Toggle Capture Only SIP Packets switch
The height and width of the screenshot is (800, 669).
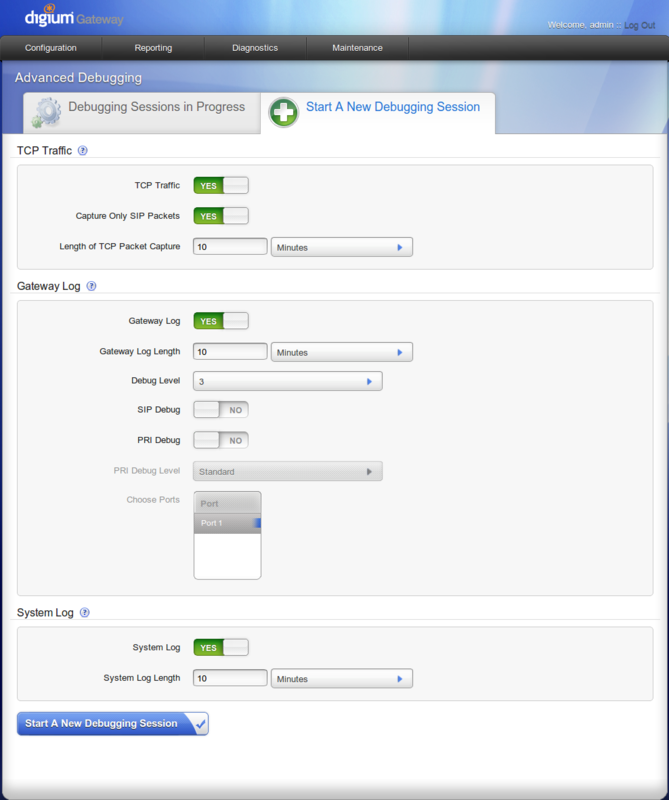click(x=221, y=216)
